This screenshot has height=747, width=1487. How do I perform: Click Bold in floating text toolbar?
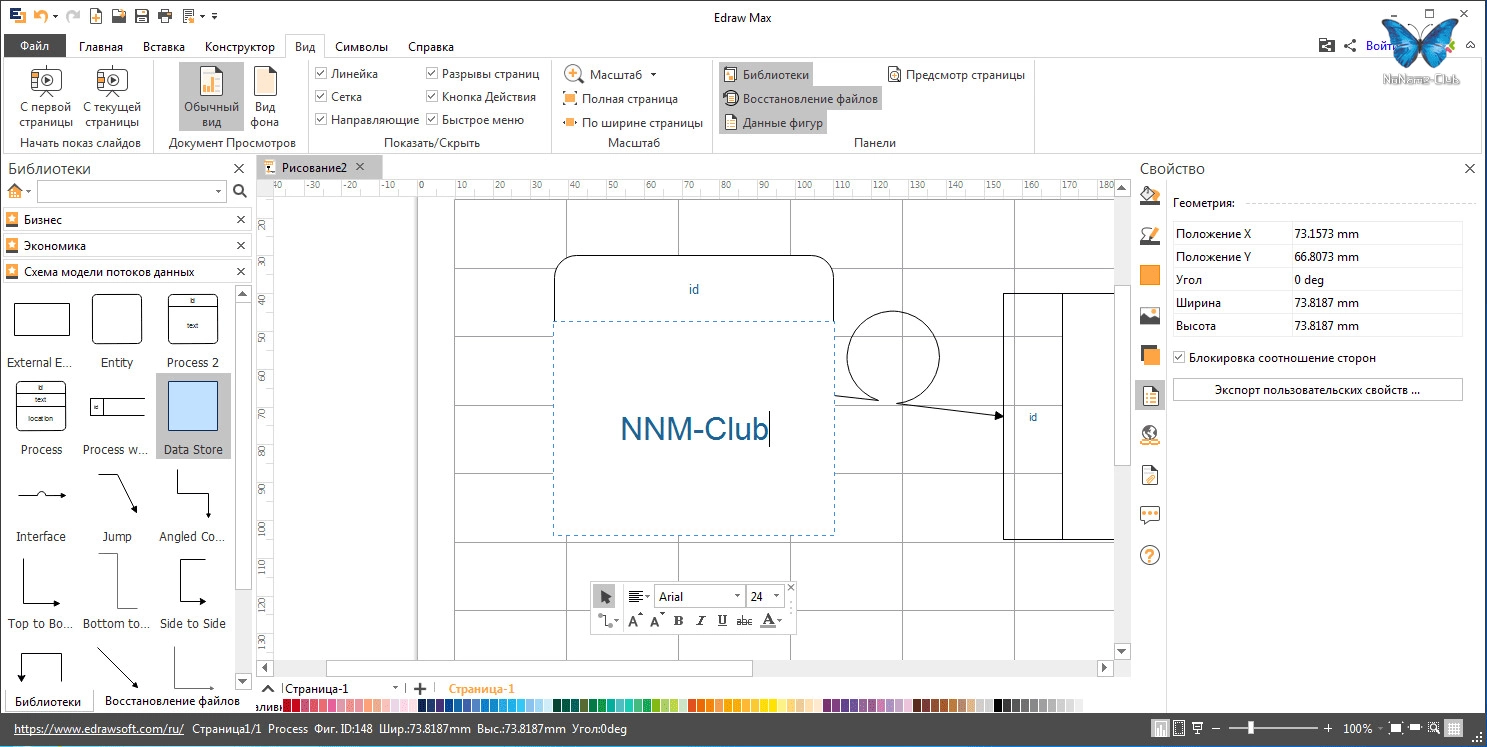[x=678, y=621]
